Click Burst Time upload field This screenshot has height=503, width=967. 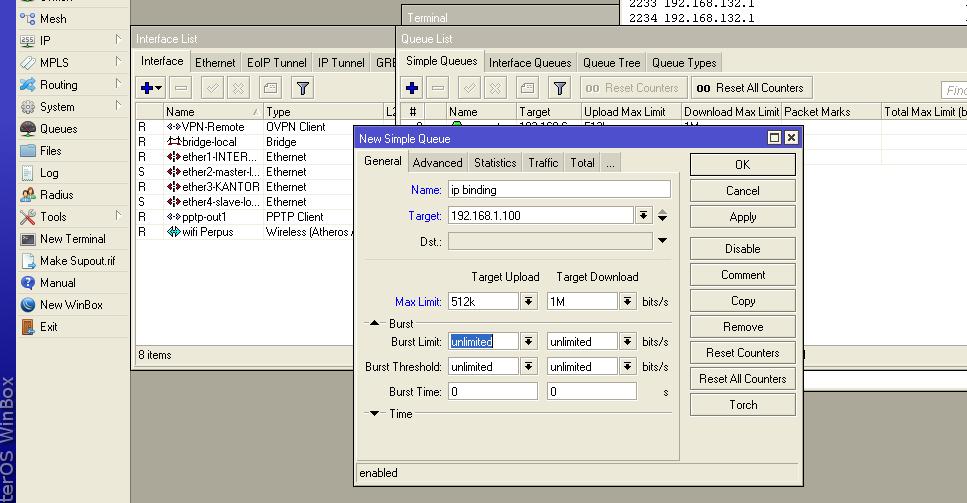point(492,391)
